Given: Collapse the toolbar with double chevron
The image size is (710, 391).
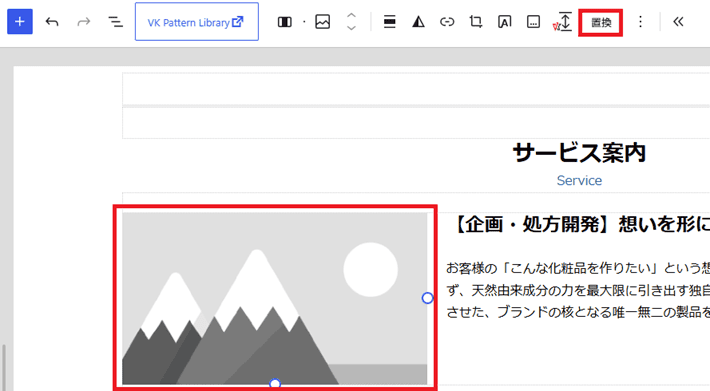Looking at the screenshot, I should coord(678,22).
